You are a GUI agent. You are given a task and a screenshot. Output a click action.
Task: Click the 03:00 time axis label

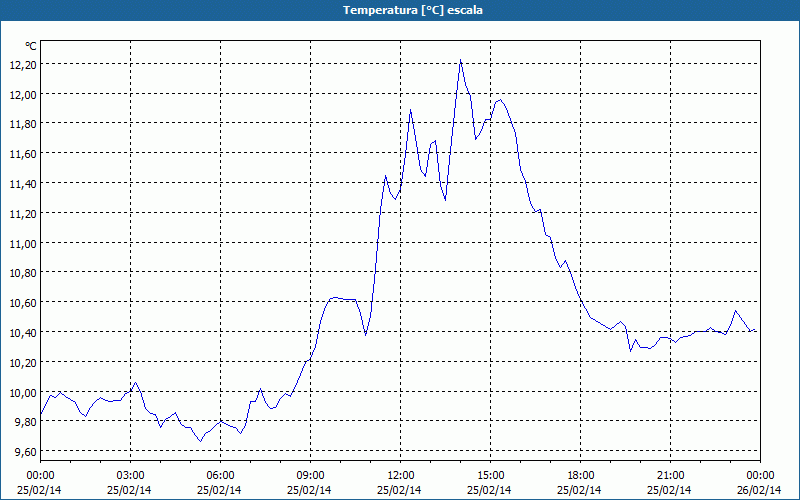click(x=130, y=476)
